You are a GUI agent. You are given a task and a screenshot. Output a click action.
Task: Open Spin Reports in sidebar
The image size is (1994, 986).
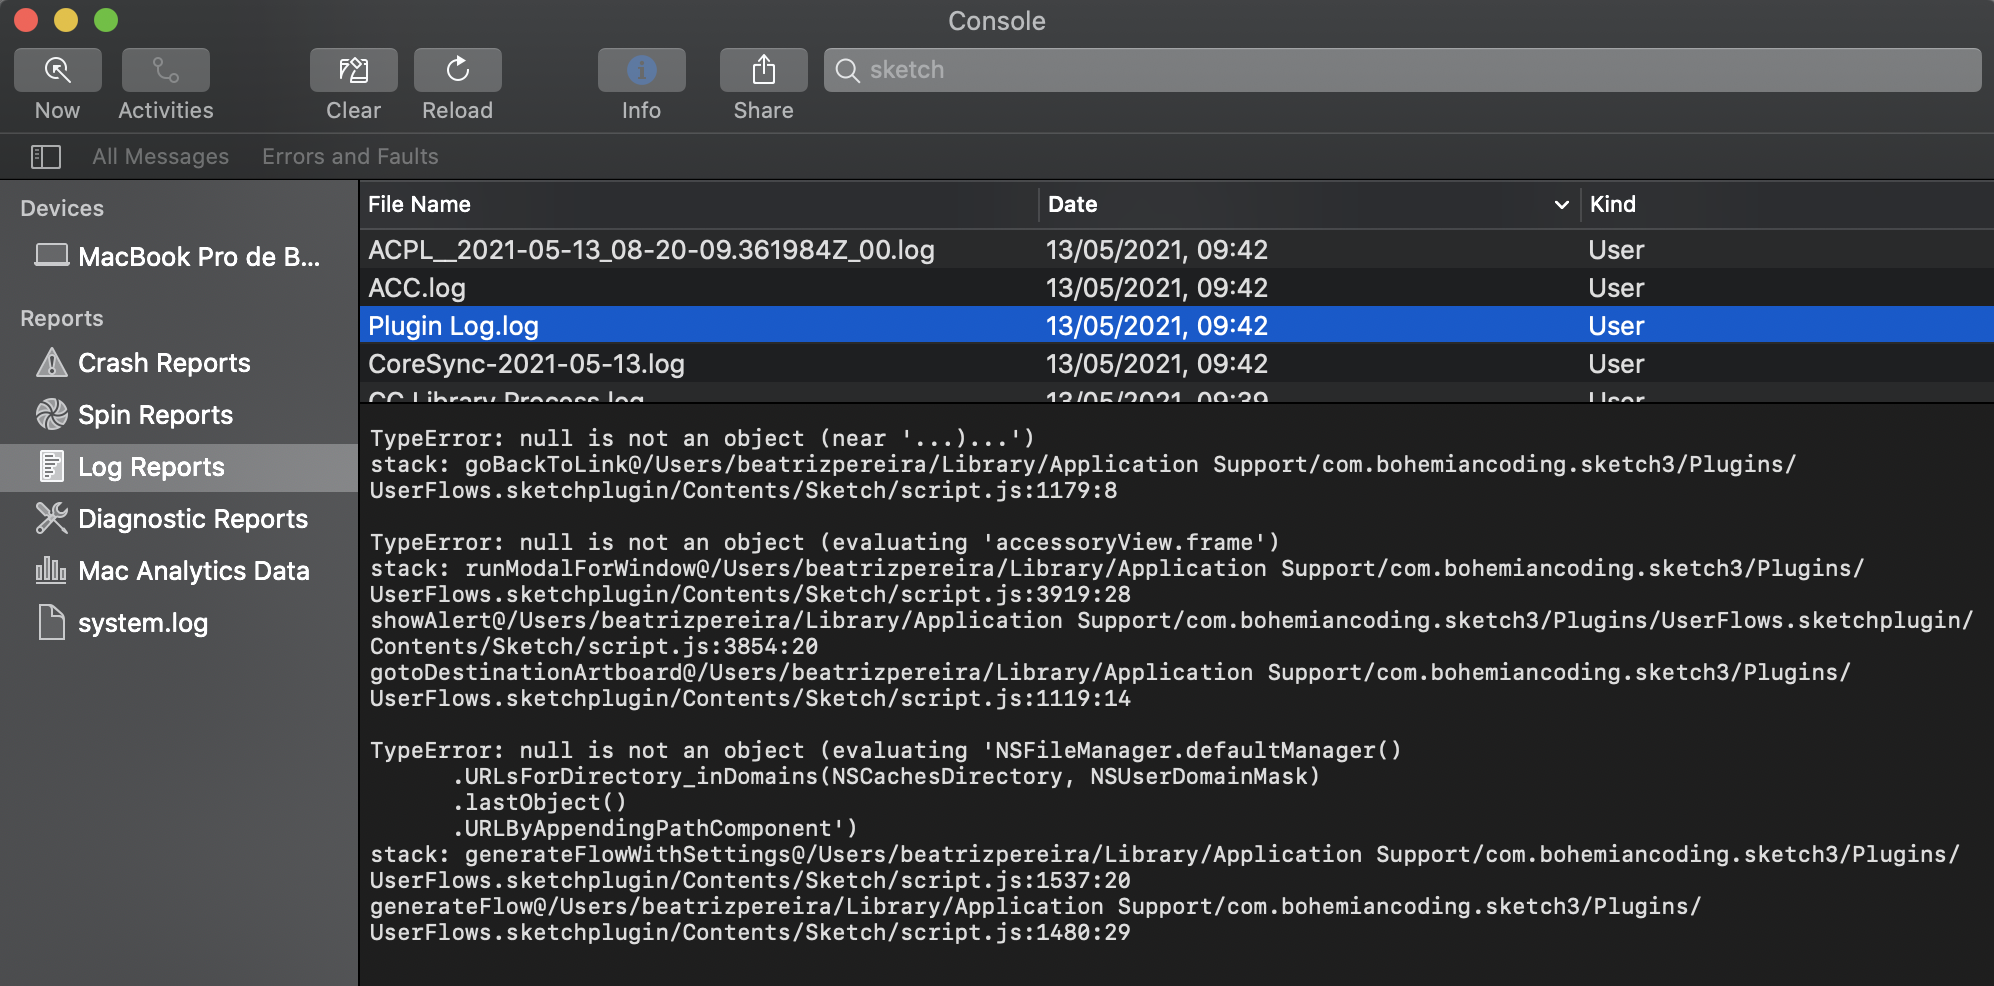[x=178, y=415]
